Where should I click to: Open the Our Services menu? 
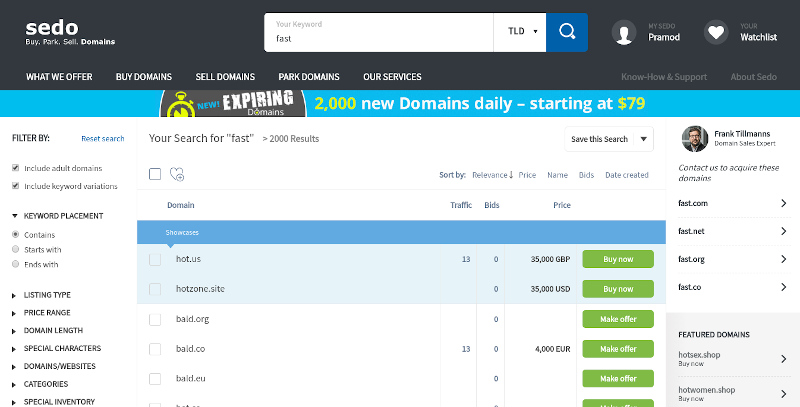click(392, 77)
